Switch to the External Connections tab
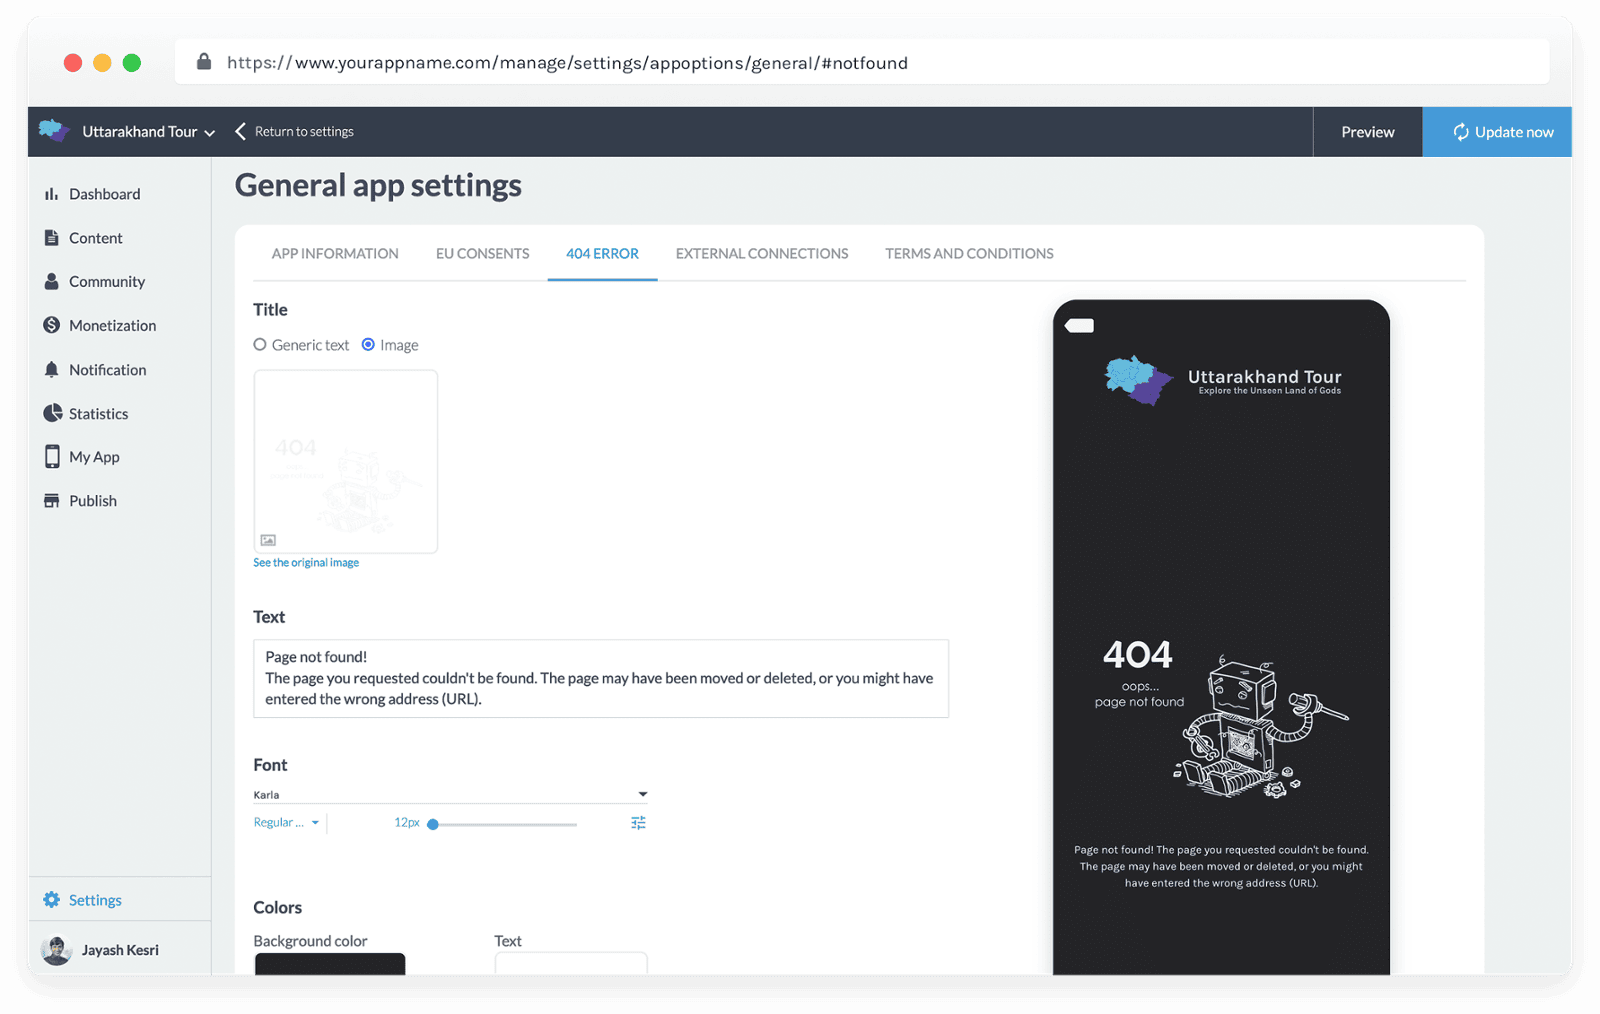 761,254
